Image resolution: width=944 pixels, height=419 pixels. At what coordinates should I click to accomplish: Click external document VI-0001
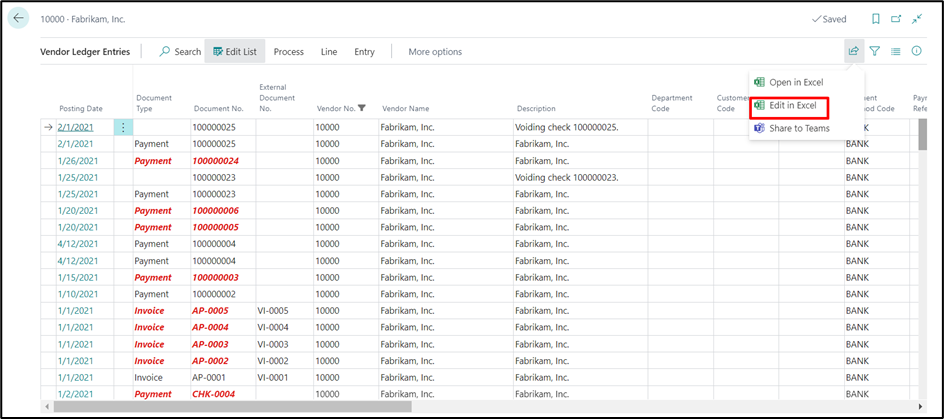pos(274,377)
